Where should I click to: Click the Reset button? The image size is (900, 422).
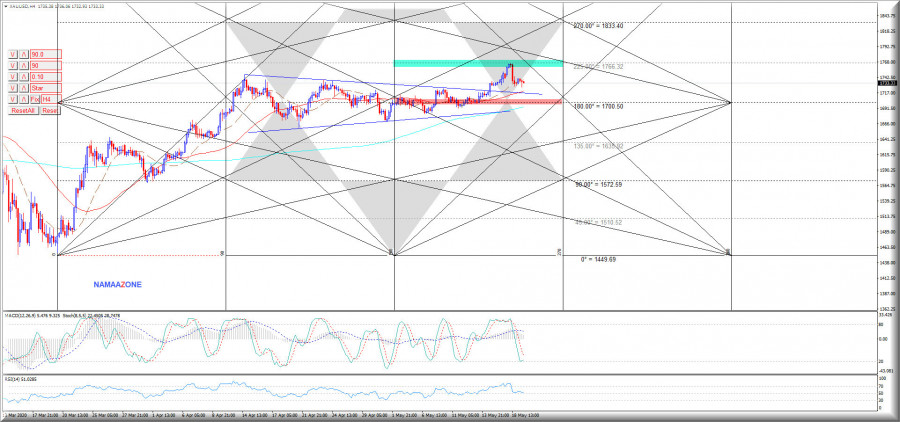tap(50, 110)
